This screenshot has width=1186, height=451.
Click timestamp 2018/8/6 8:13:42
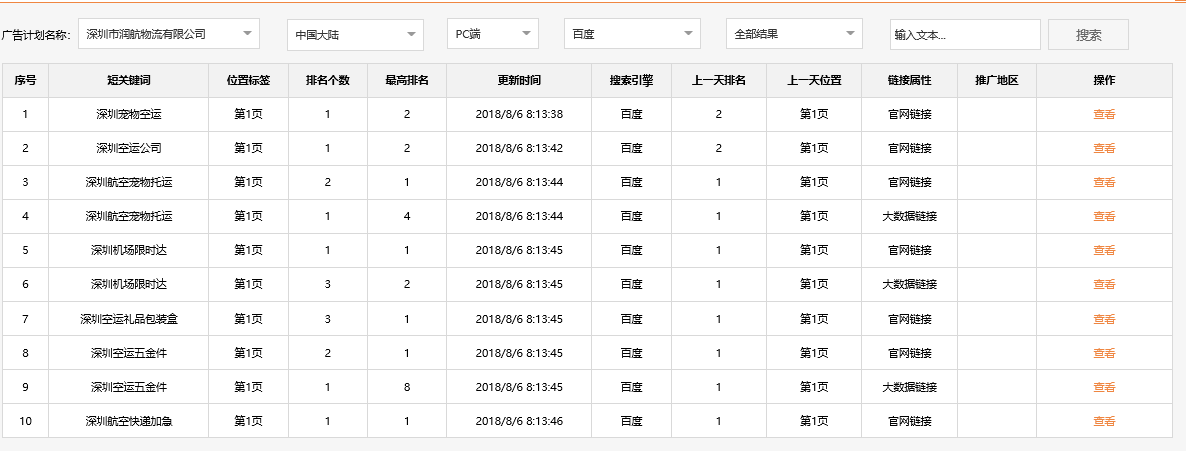pos(519,148)
